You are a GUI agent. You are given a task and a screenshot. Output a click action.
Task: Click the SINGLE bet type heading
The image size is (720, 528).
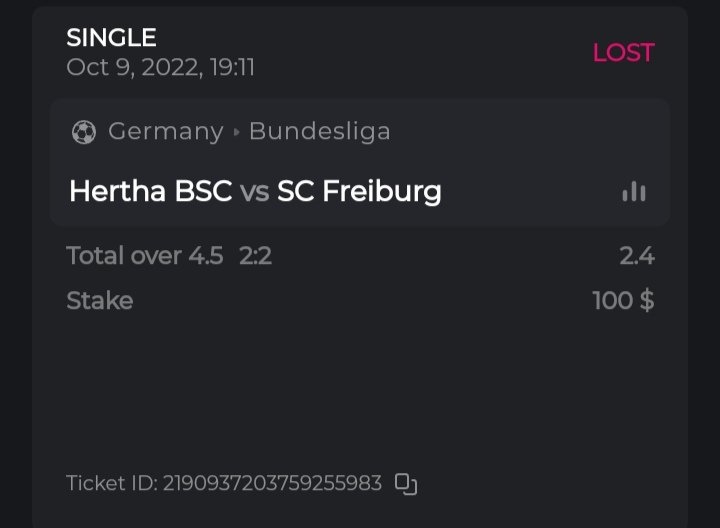point(111,38)
